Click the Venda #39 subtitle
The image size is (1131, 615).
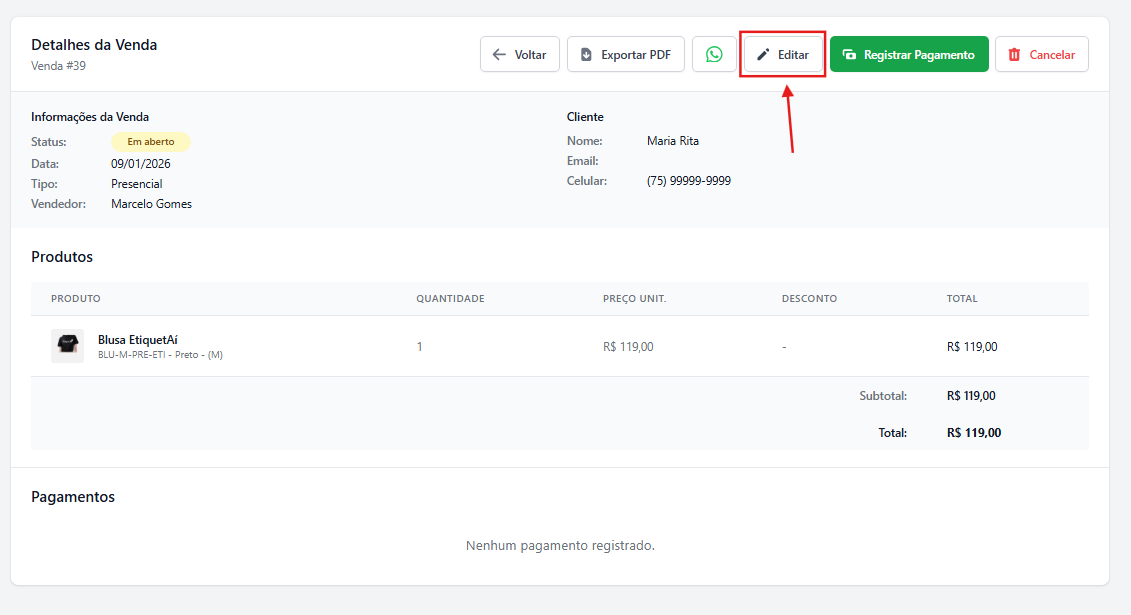tap(58, 66)
